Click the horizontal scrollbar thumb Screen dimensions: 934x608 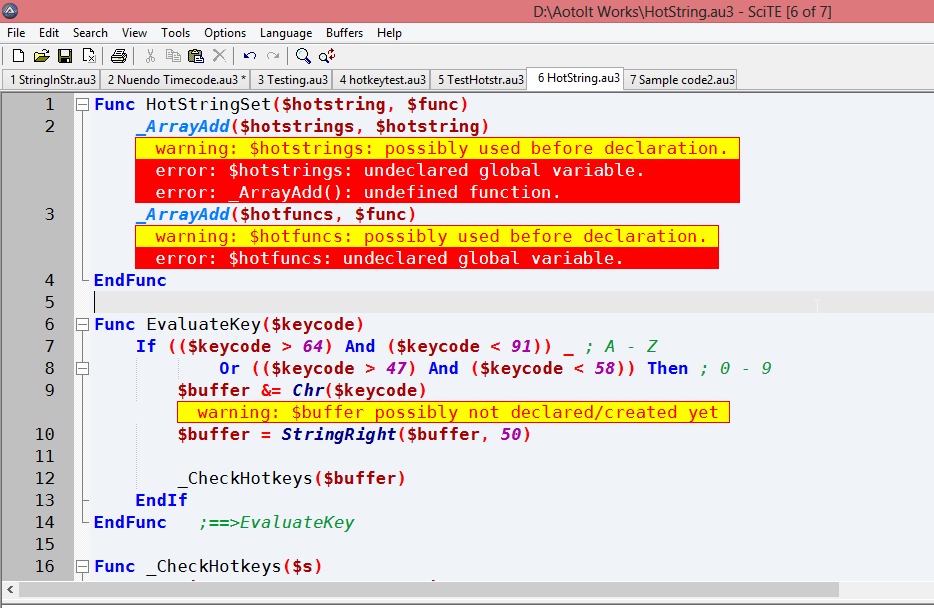tap(429, 590)
